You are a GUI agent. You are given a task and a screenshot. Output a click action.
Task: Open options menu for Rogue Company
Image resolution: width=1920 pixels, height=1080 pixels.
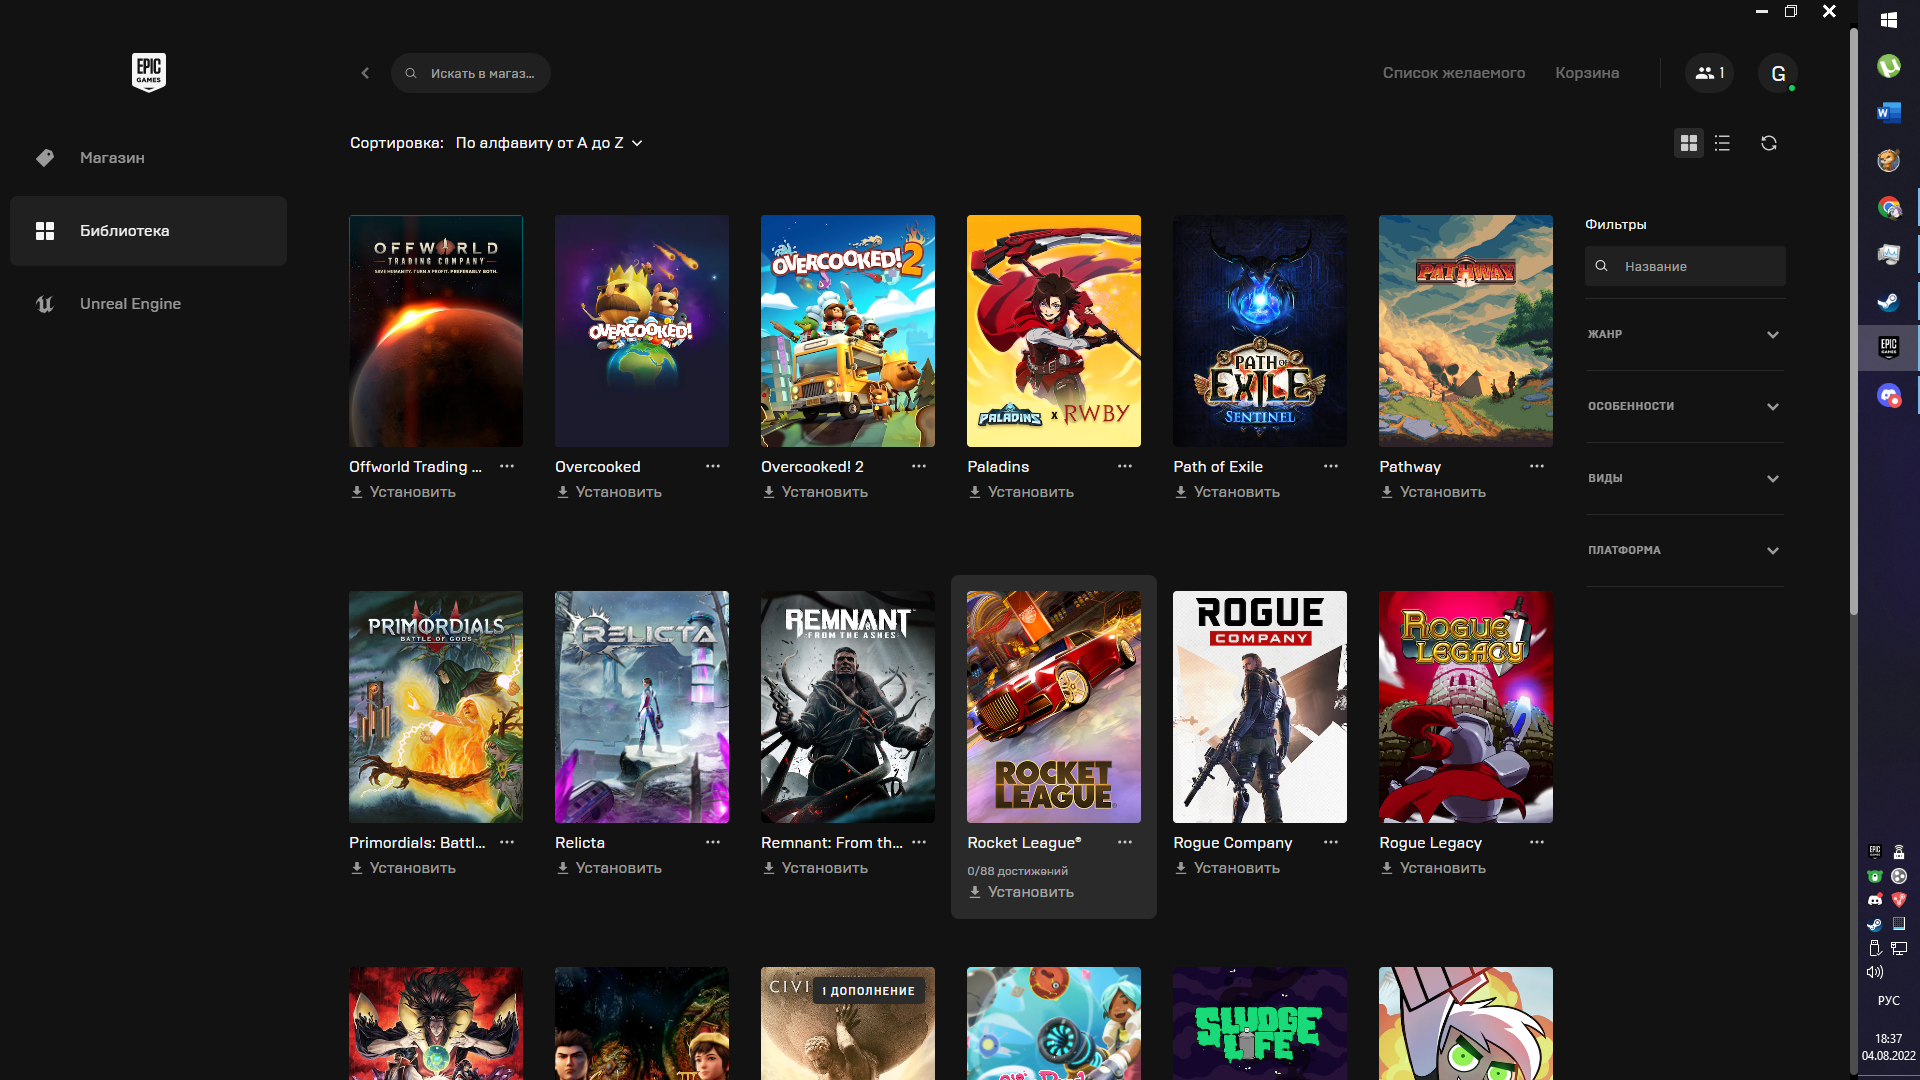1331,843
